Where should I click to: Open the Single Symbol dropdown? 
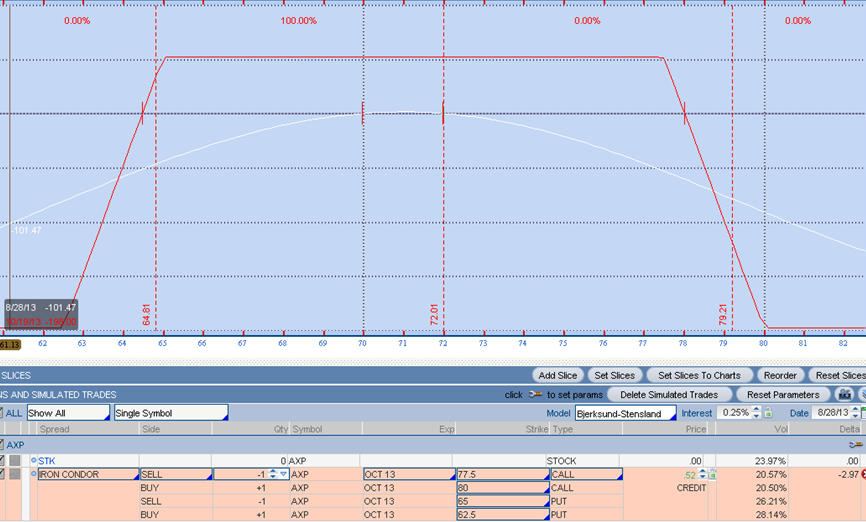170,413
